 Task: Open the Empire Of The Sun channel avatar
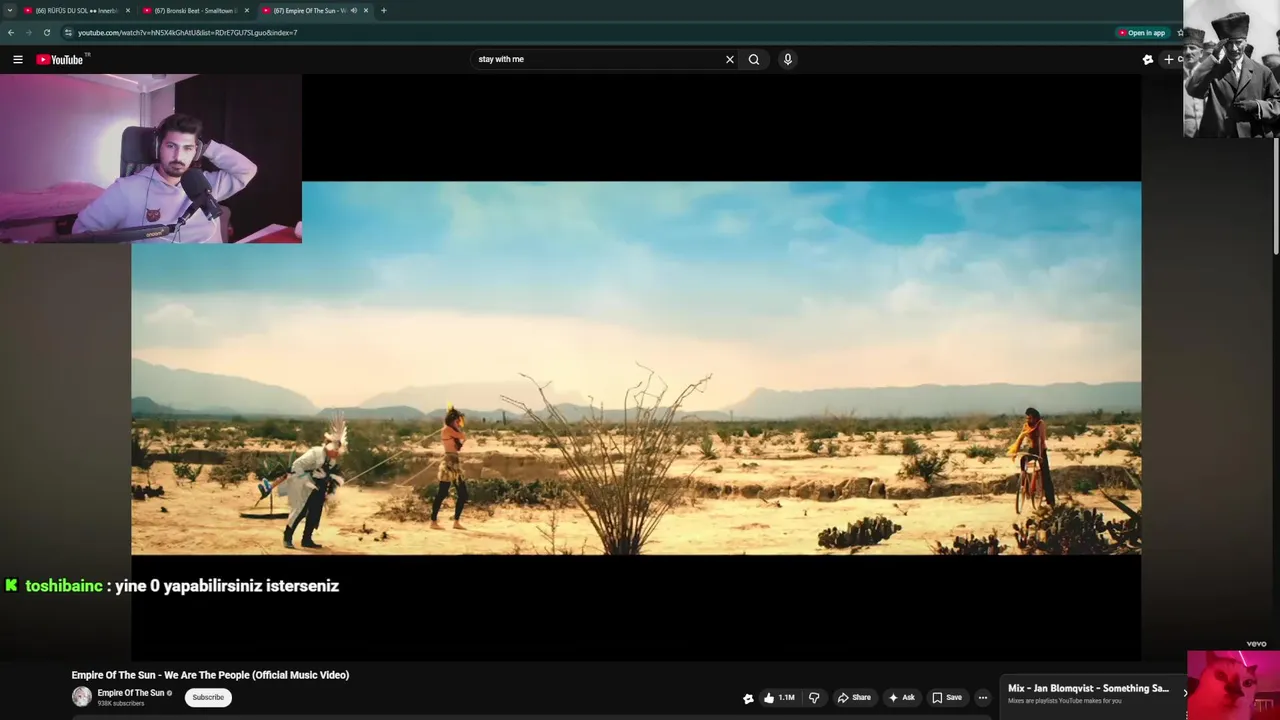(82, 697)
